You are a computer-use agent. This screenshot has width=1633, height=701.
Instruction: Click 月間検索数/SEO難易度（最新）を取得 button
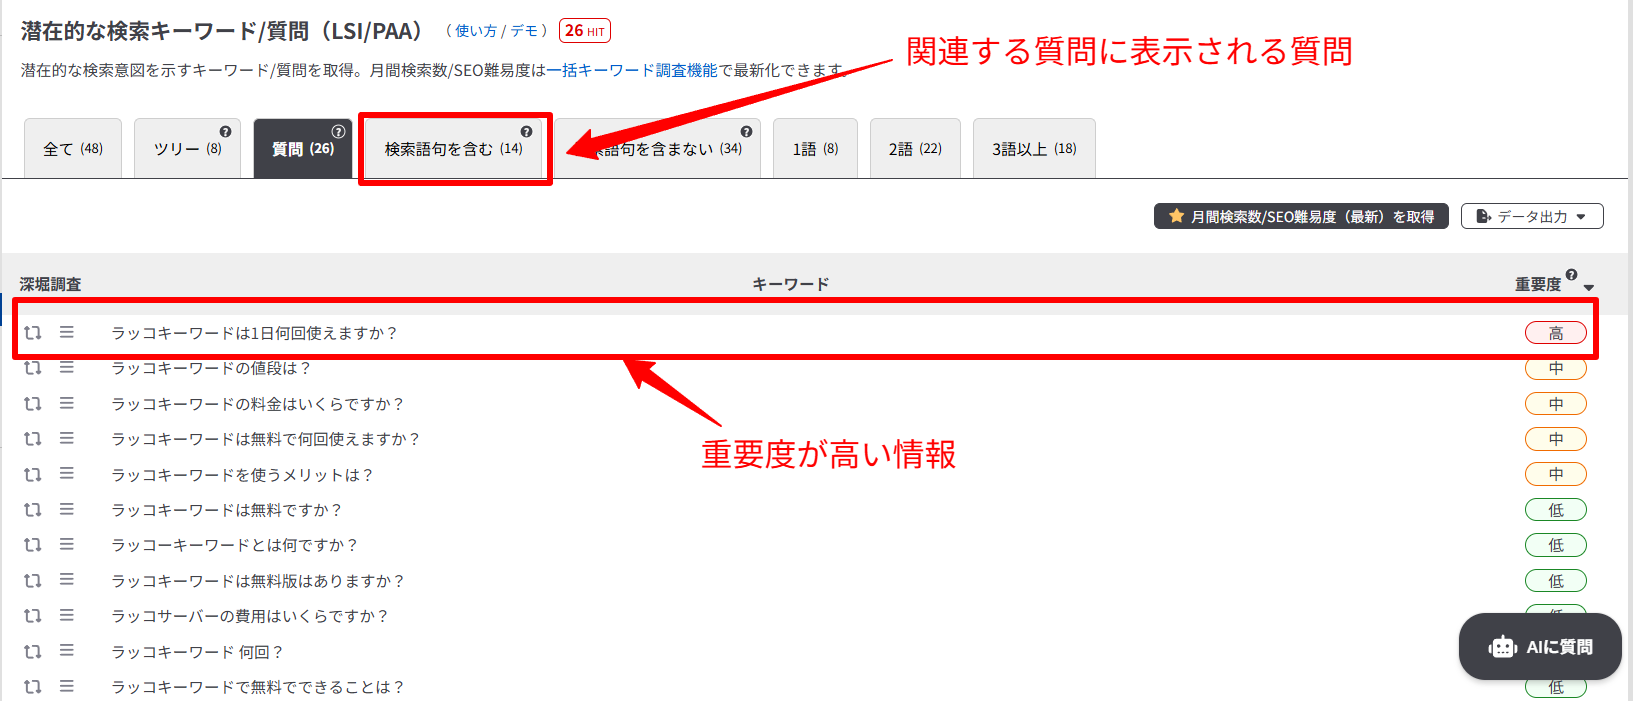[1300, 216]
